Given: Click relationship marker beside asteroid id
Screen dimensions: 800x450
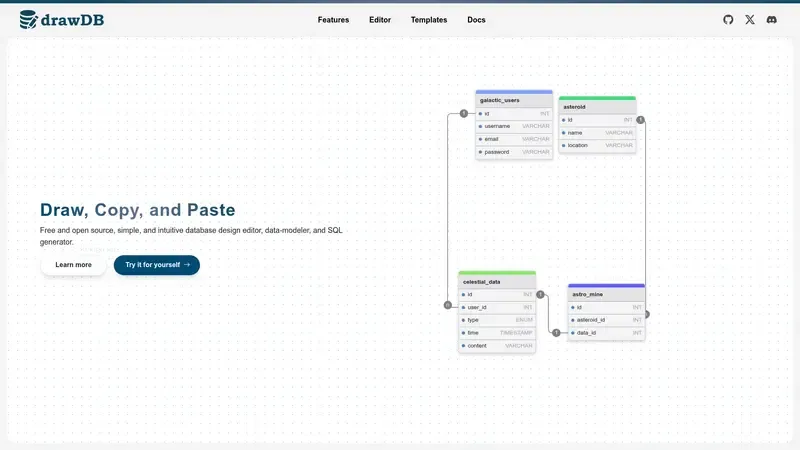Looking at the screenshot, I should click(x=641, y=120).
